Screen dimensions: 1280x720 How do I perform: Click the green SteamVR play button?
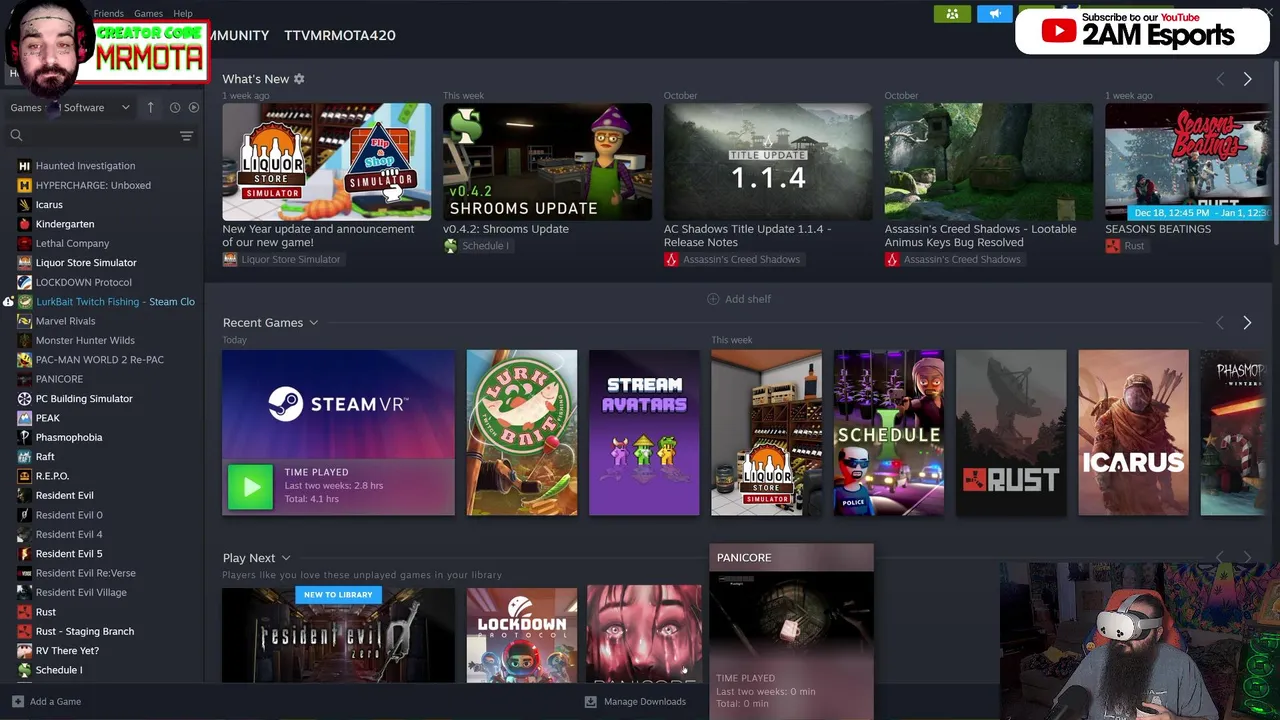[x=250, y=487]
